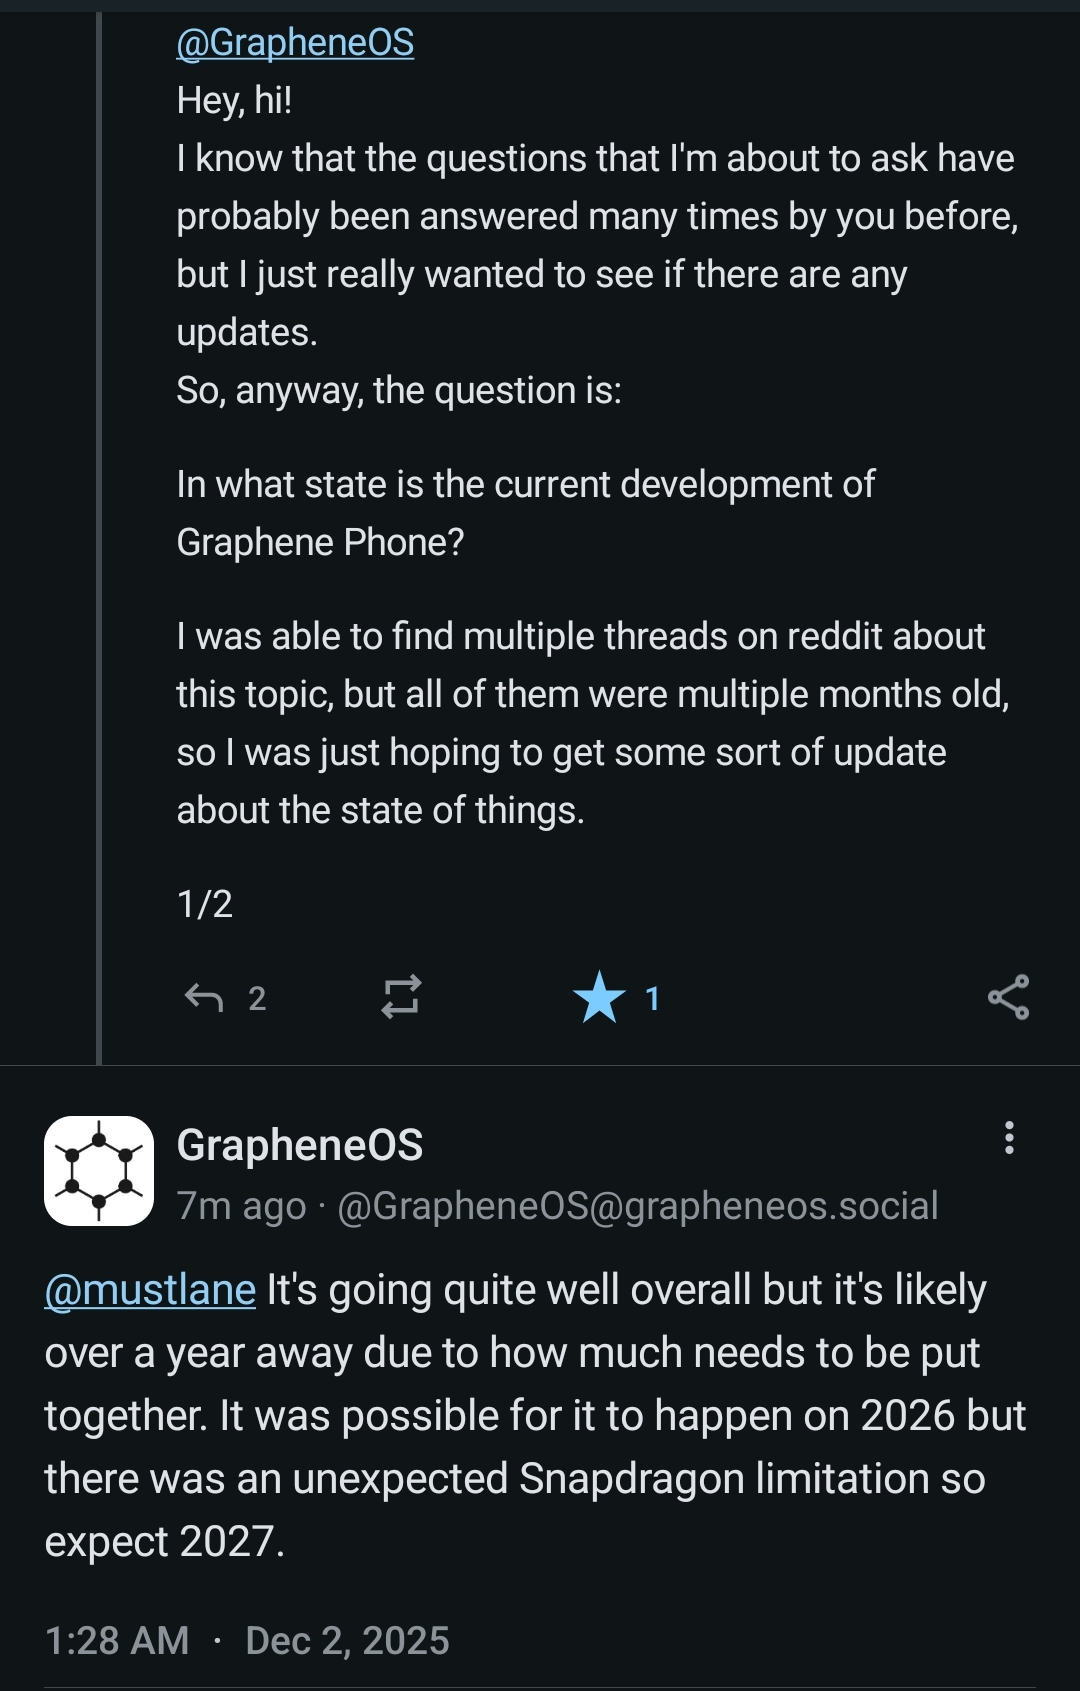Tap the favorite count number 1
This screenshot has height=1691, width=1080.
[652, 998]
